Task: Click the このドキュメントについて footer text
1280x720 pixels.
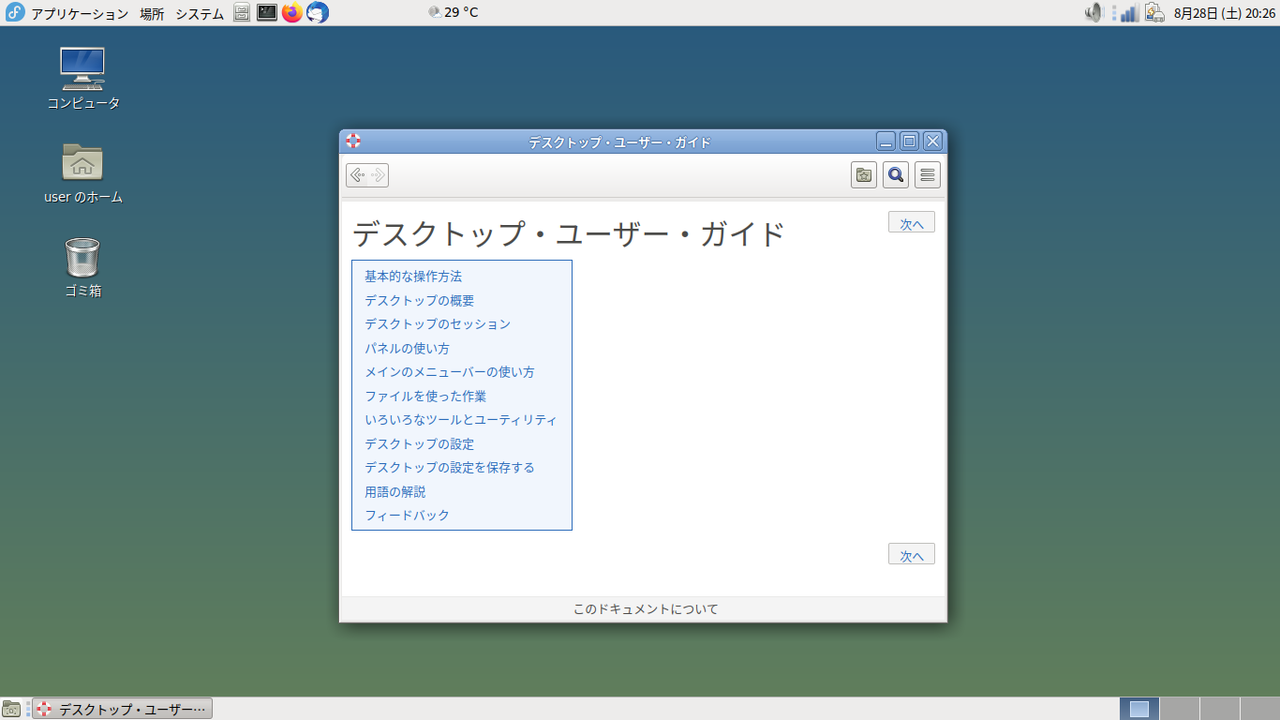Action: [x=645, y=609]
